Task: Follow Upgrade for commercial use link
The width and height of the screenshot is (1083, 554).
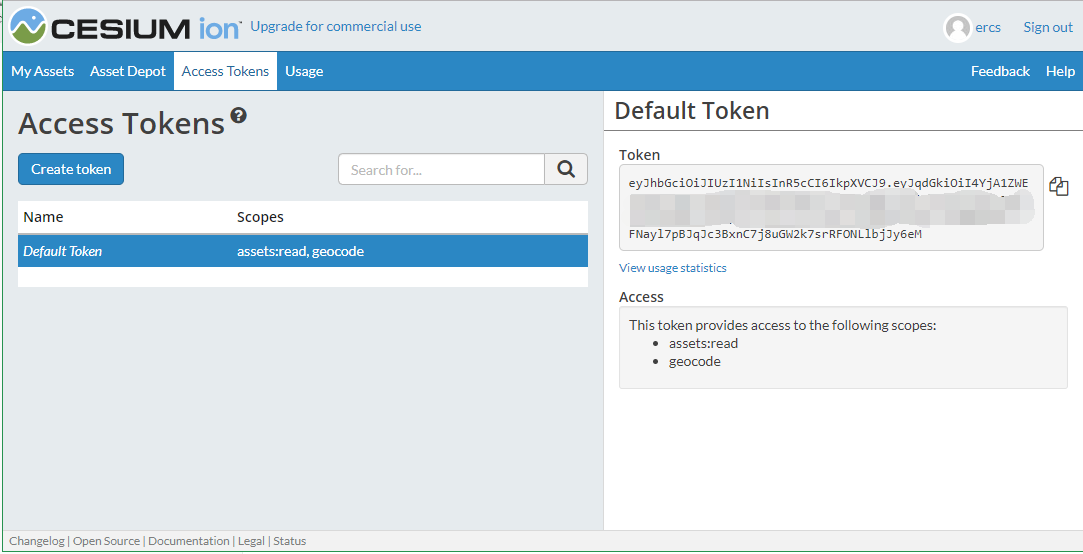Action: [x=336, y=27]
